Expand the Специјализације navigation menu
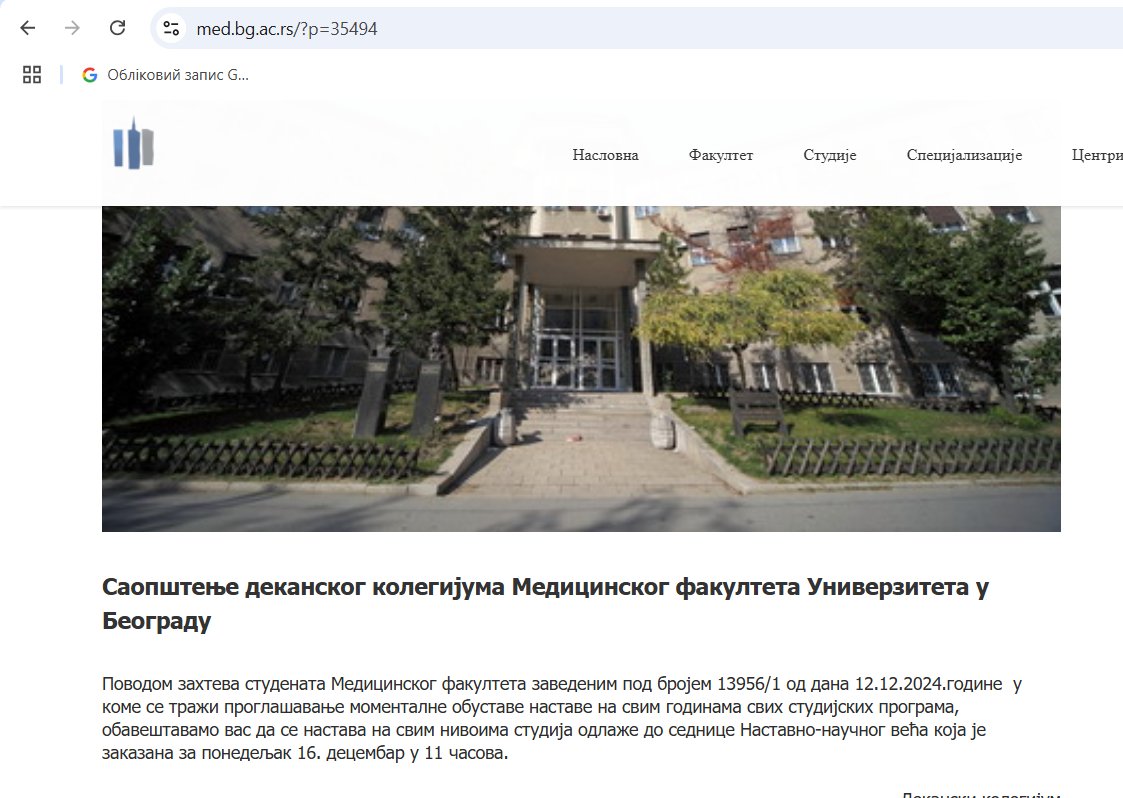Image resolution: width=1123 pixels, height=798 pixels. [964, 155]
